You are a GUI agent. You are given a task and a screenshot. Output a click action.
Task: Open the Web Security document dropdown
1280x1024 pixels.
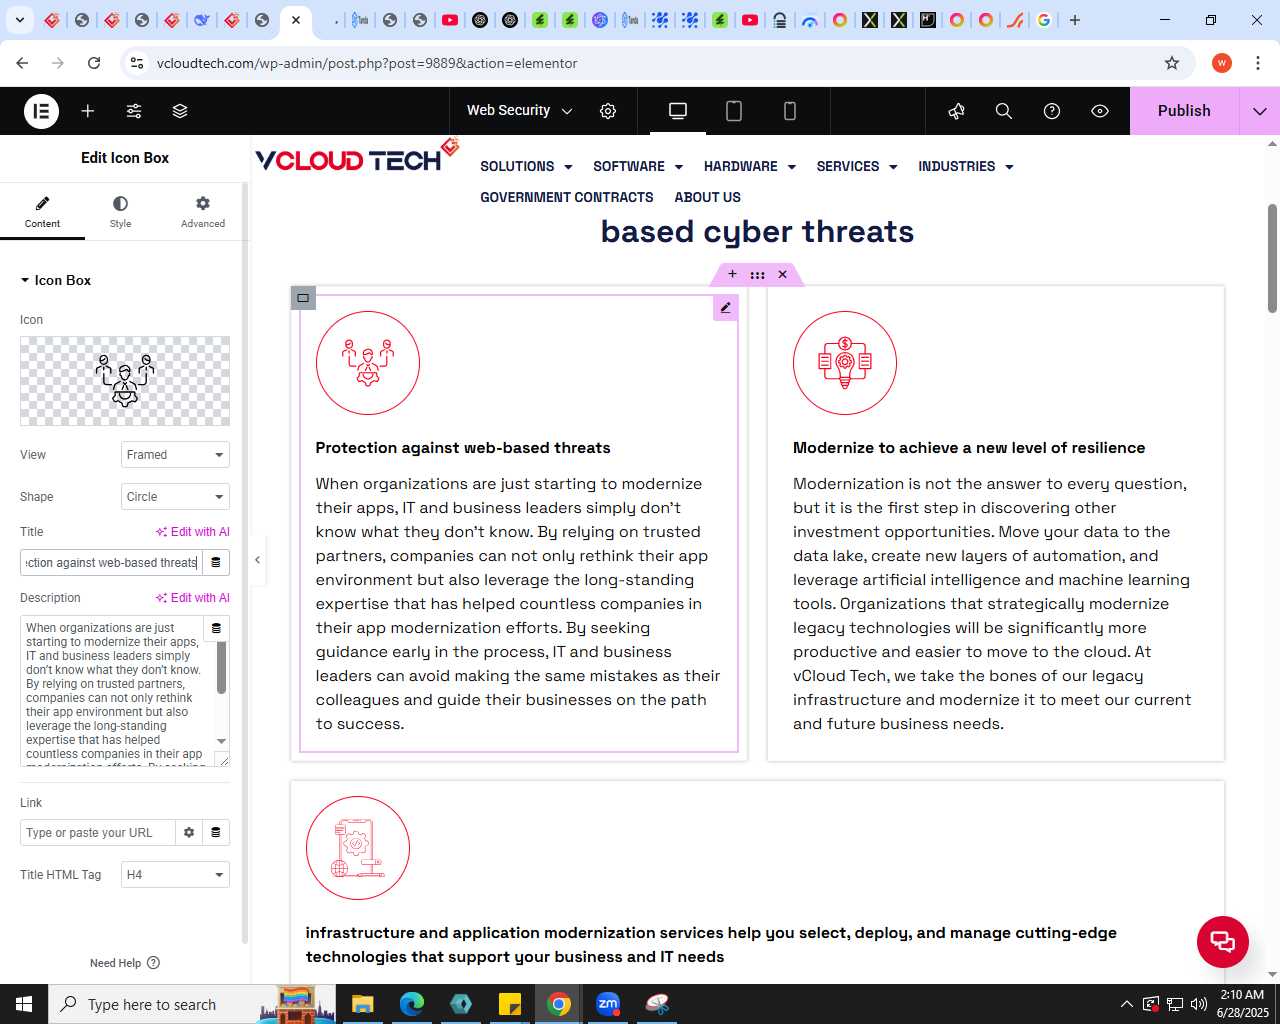(x=519, y=111)
